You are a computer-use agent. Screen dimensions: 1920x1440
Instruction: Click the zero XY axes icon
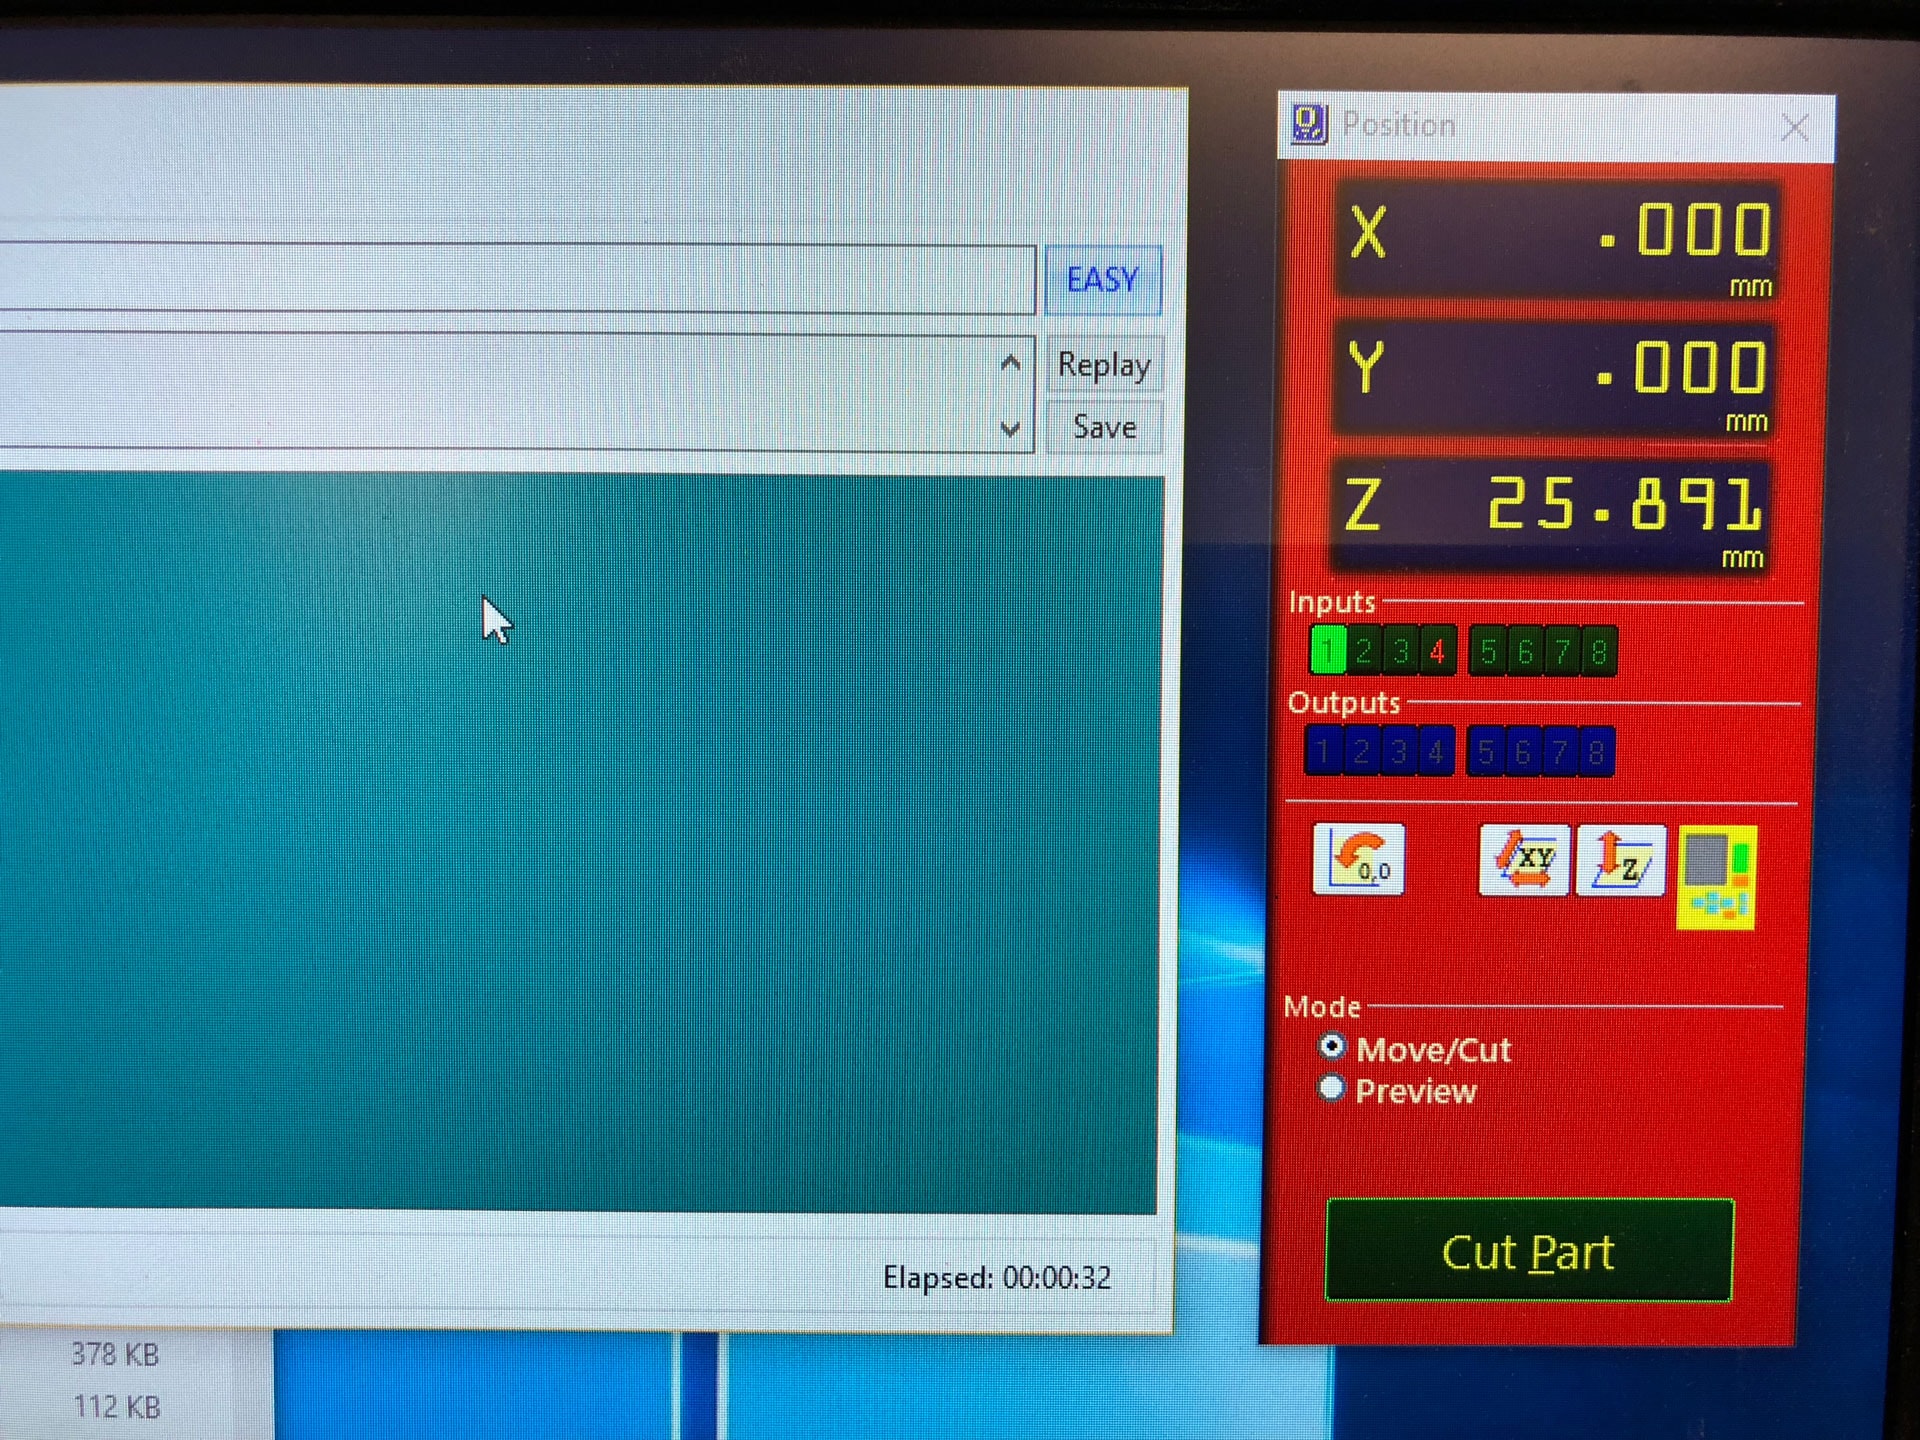(x=1523, y=859)
